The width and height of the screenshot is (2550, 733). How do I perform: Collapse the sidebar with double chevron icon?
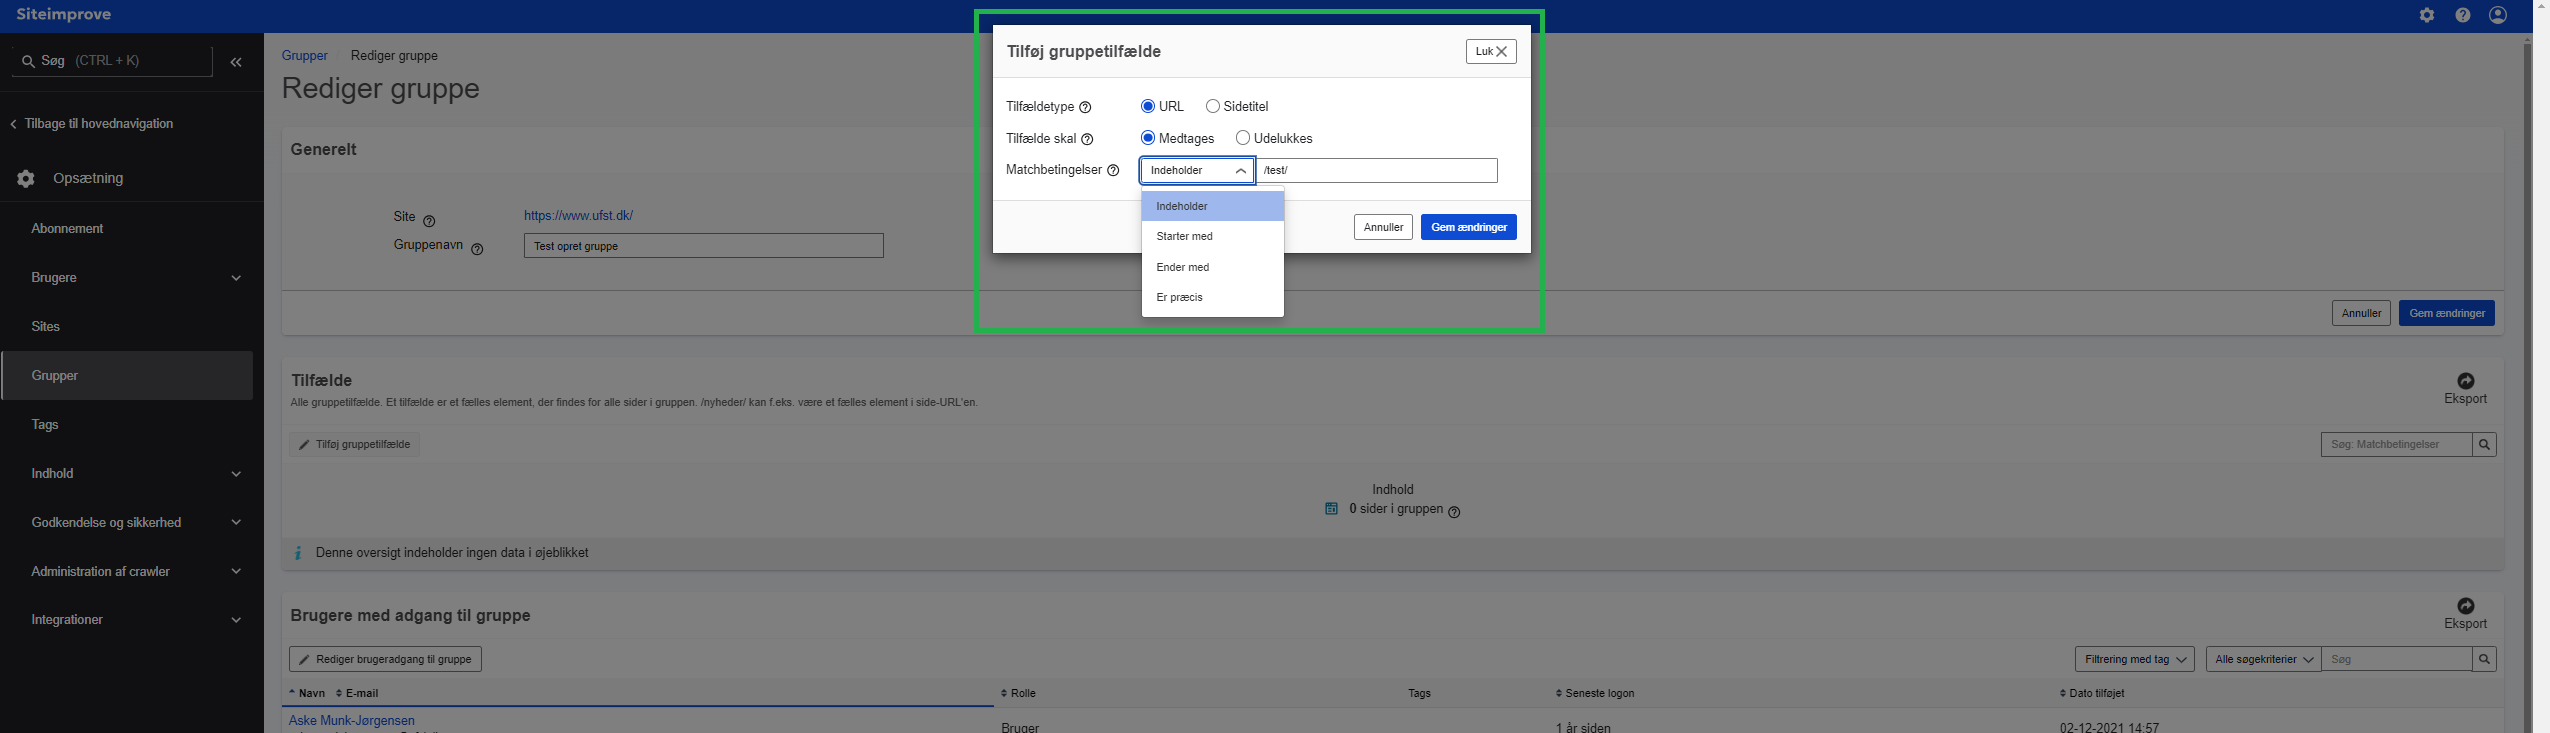[x=236, y=62]
